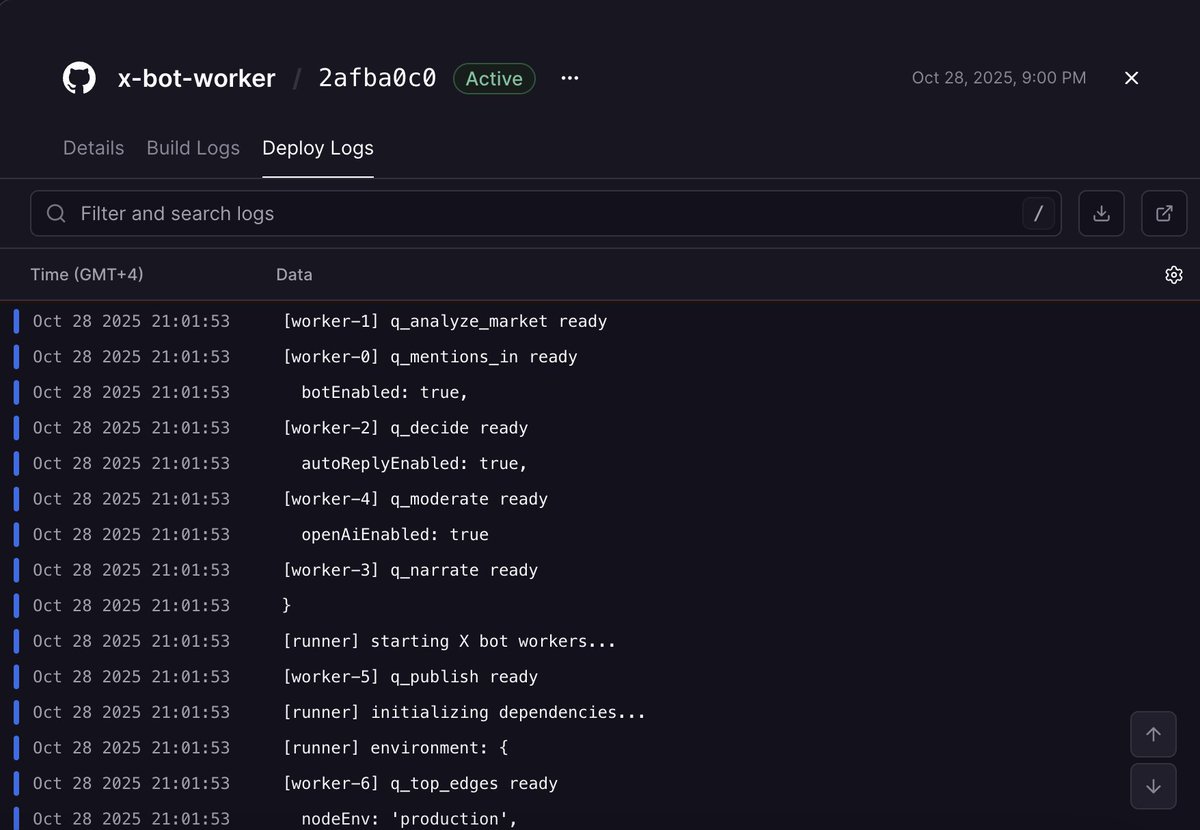Select the Deploy Logs tab
This screenshot has height=830, width=1200.
318,148
